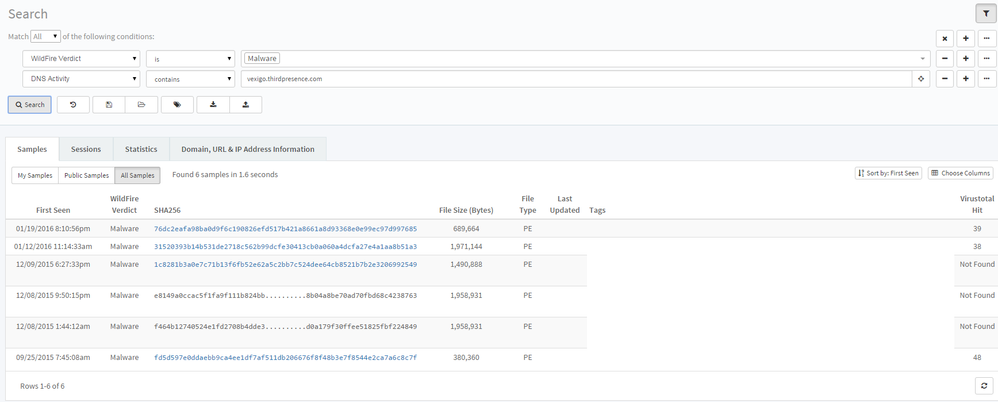The width and height of the screenshot is (998, 402).
Task: Expand the WildFire Verdict field dropdown
Action: pyautogui.click(x=81, y=58)
